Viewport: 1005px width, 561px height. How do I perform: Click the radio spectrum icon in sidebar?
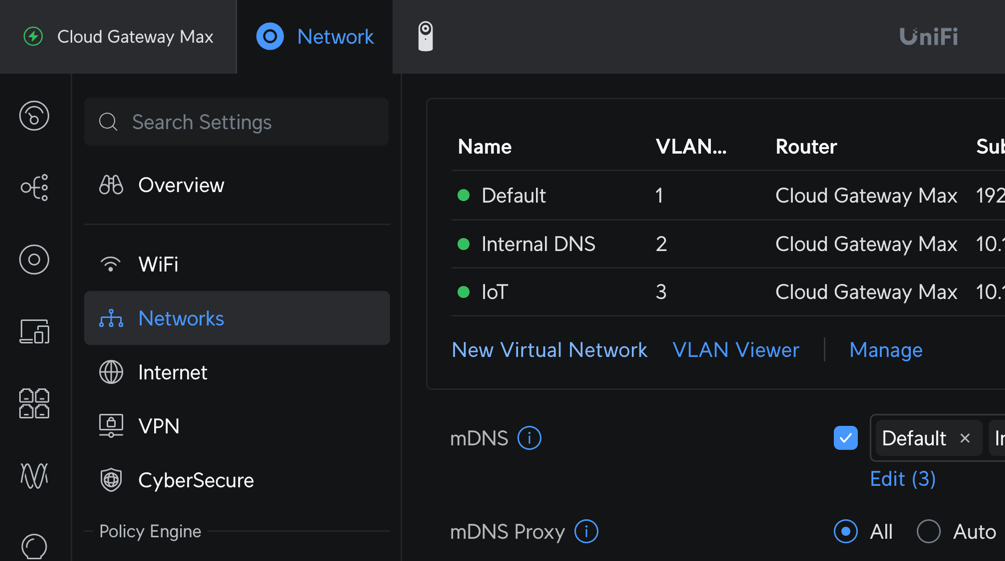tap(34, 476)
